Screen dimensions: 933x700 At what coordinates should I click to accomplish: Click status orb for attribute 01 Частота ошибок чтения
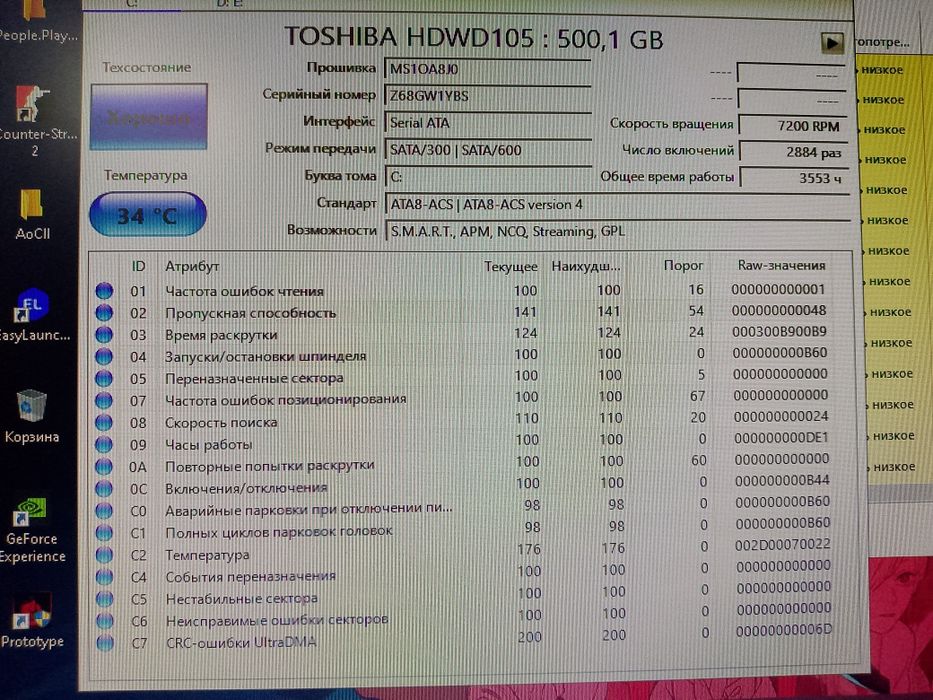(104, 290)
